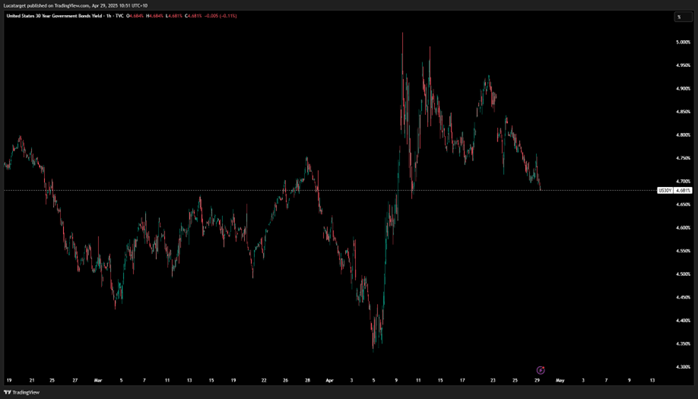Viewport: 698px width, 399px height.
Task: Click the 4.600% price axis label
Action: 683,228
